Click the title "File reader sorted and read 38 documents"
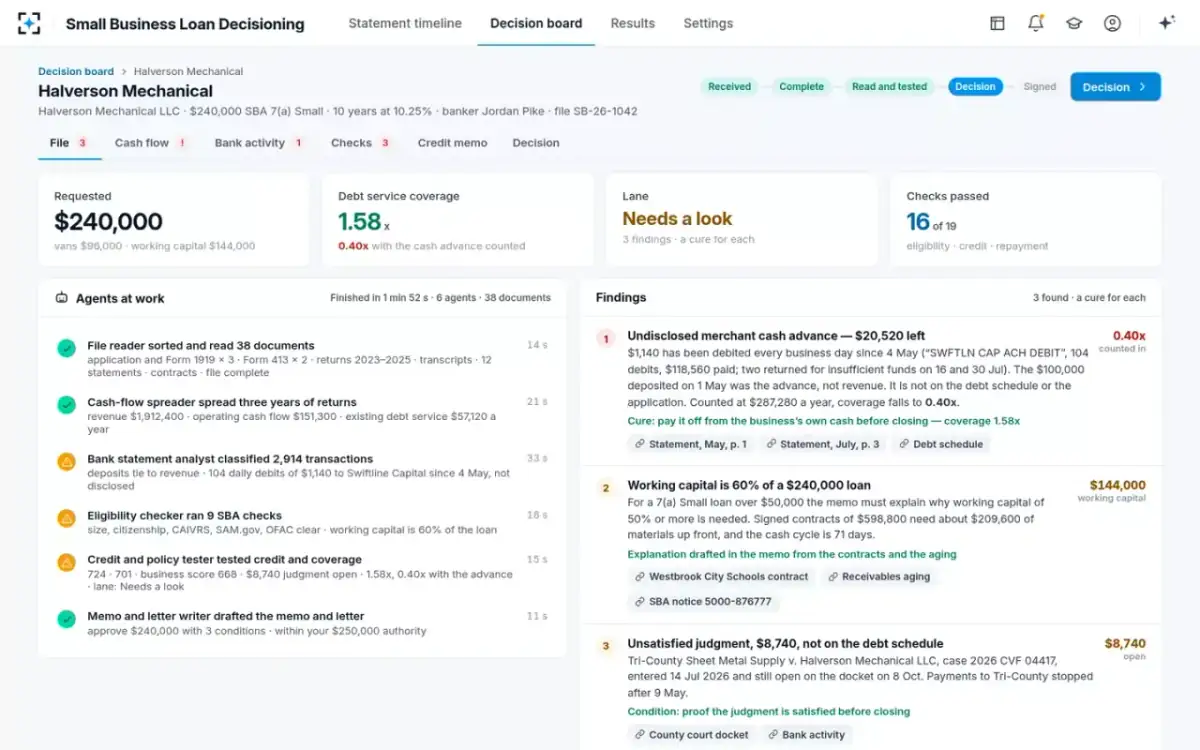The image size is (1200, 750). [201, 346]
